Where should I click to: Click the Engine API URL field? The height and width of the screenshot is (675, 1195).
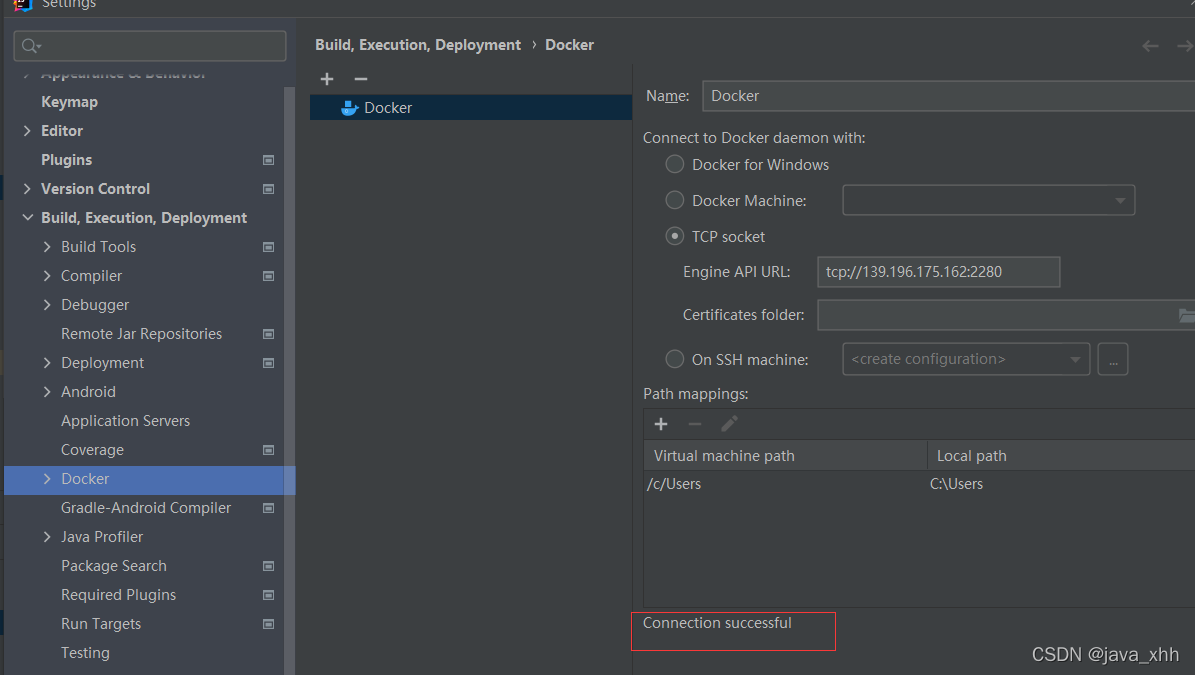click(938, 272)
